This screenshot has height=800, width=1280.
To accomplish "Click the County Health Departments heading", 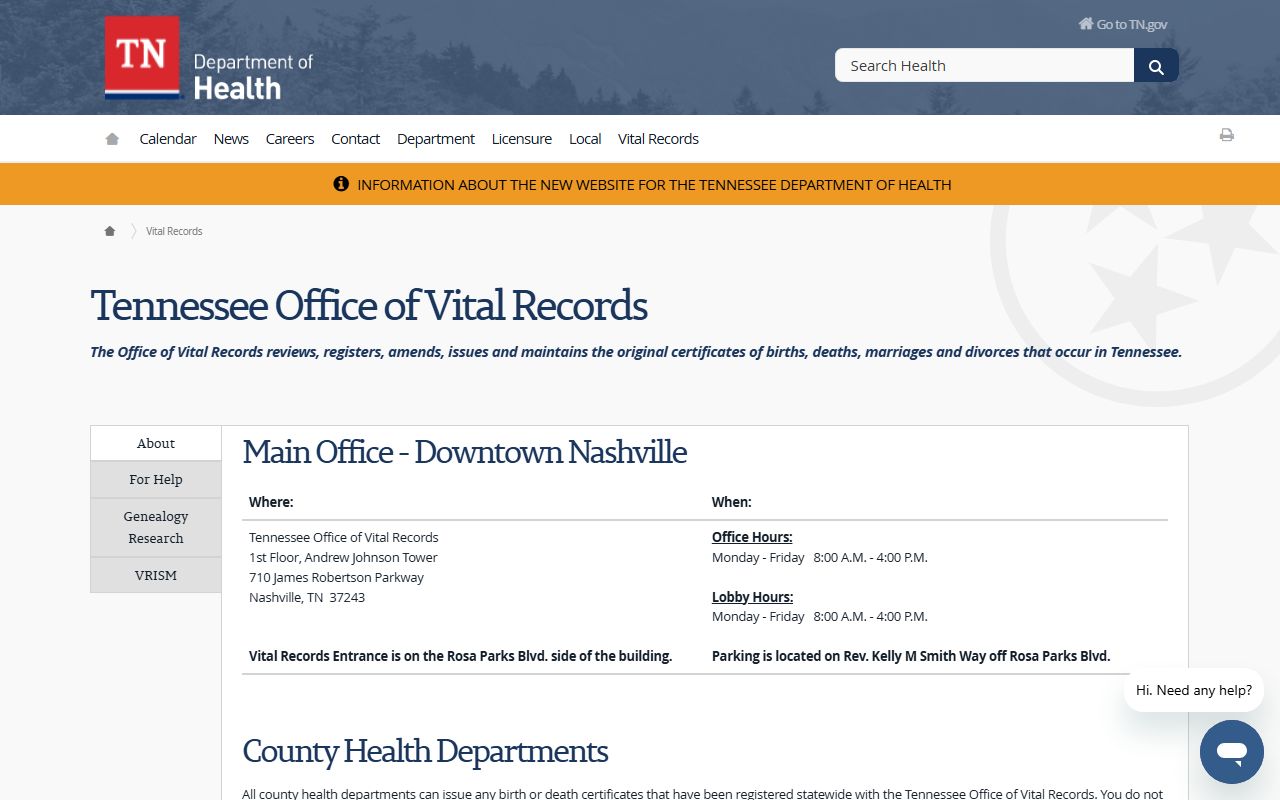I will pyautogui.click(x=425, y=751).
